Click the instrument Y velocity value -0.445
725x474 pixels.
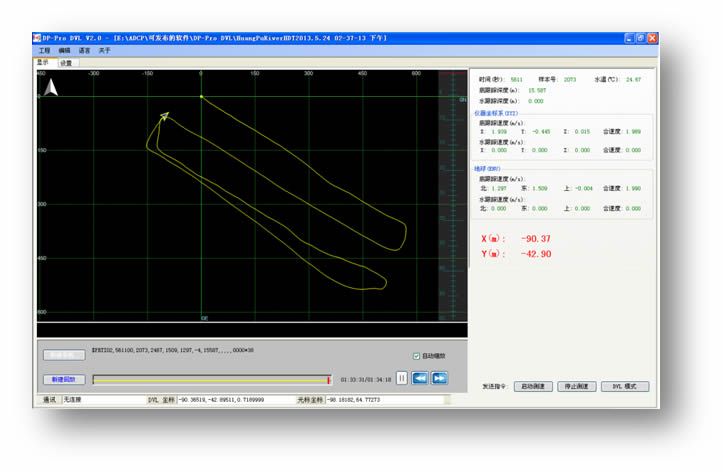pos(541,132)
